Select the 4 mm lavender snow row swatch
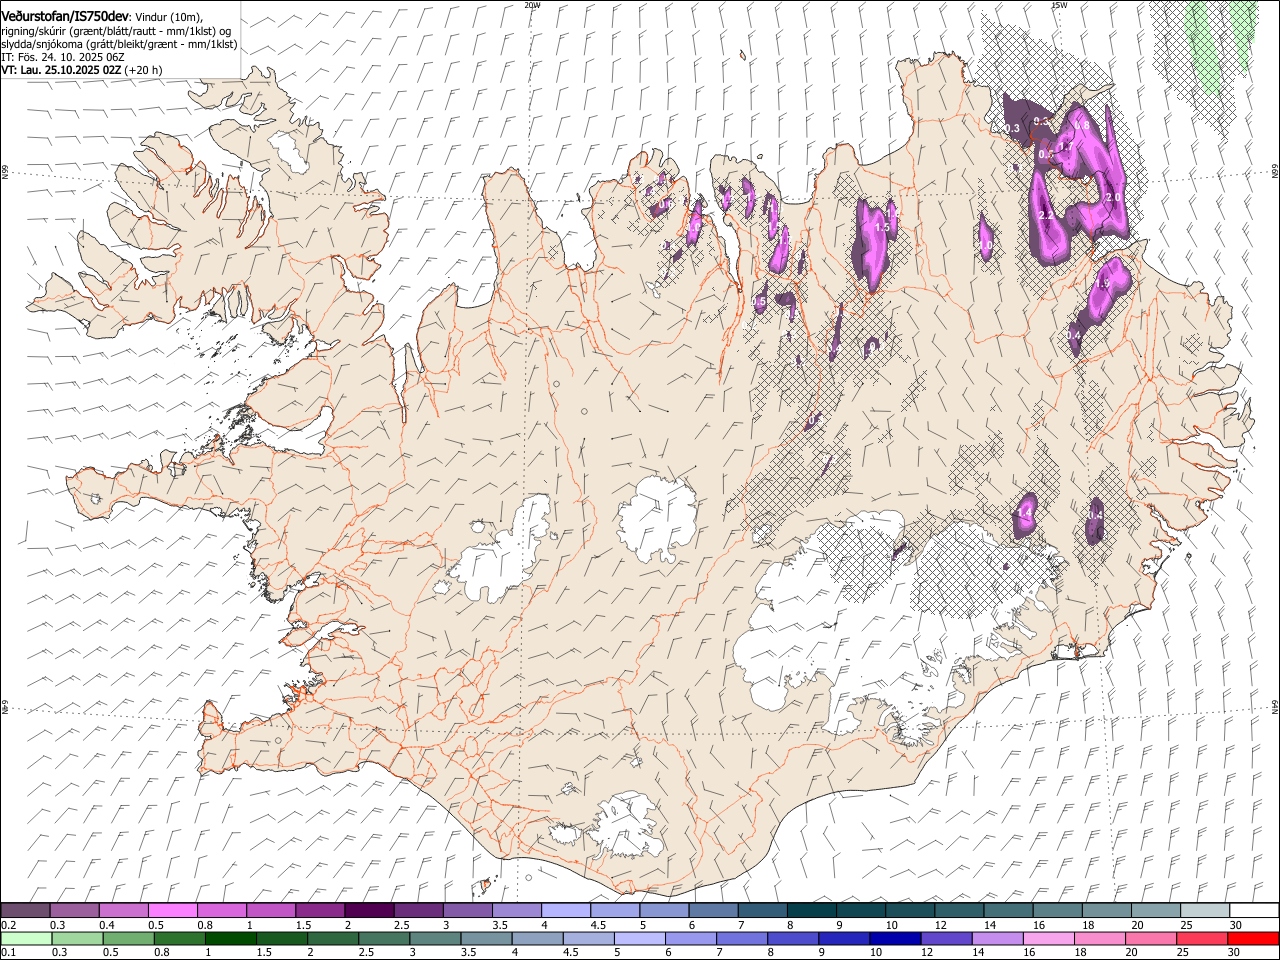The width and height of the screenshot is (1280, 960). coord(565,911)
